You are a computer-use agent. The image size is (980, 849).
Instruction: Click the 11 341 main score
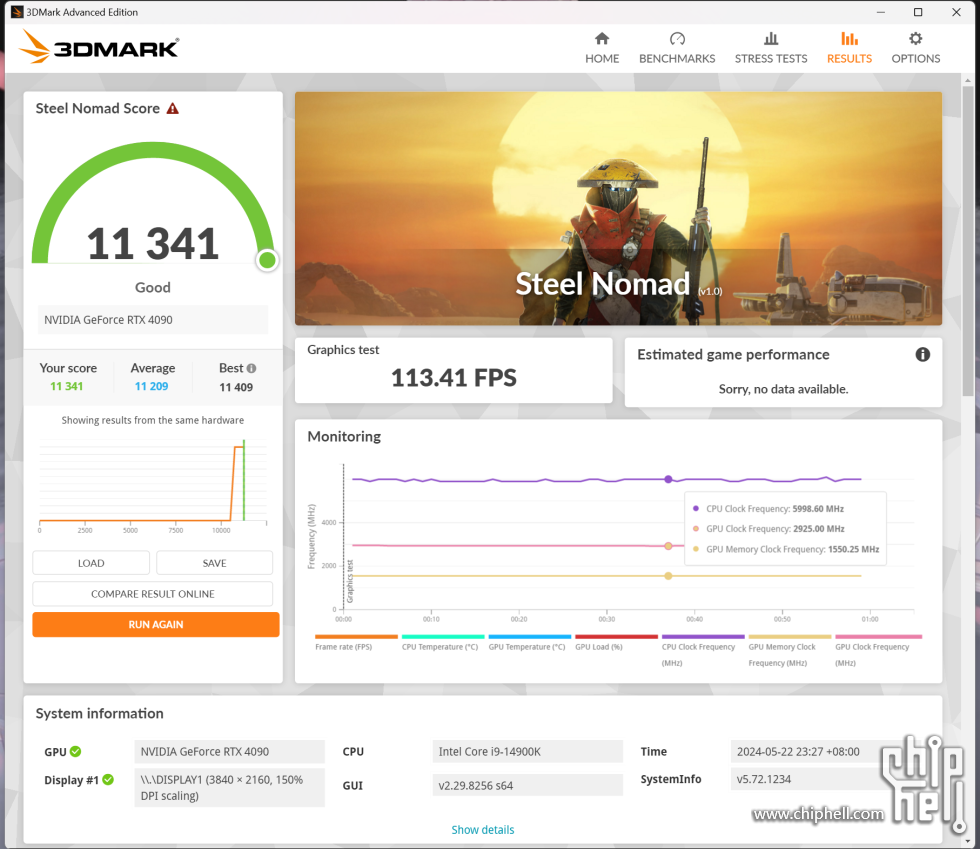click(152, 244)
